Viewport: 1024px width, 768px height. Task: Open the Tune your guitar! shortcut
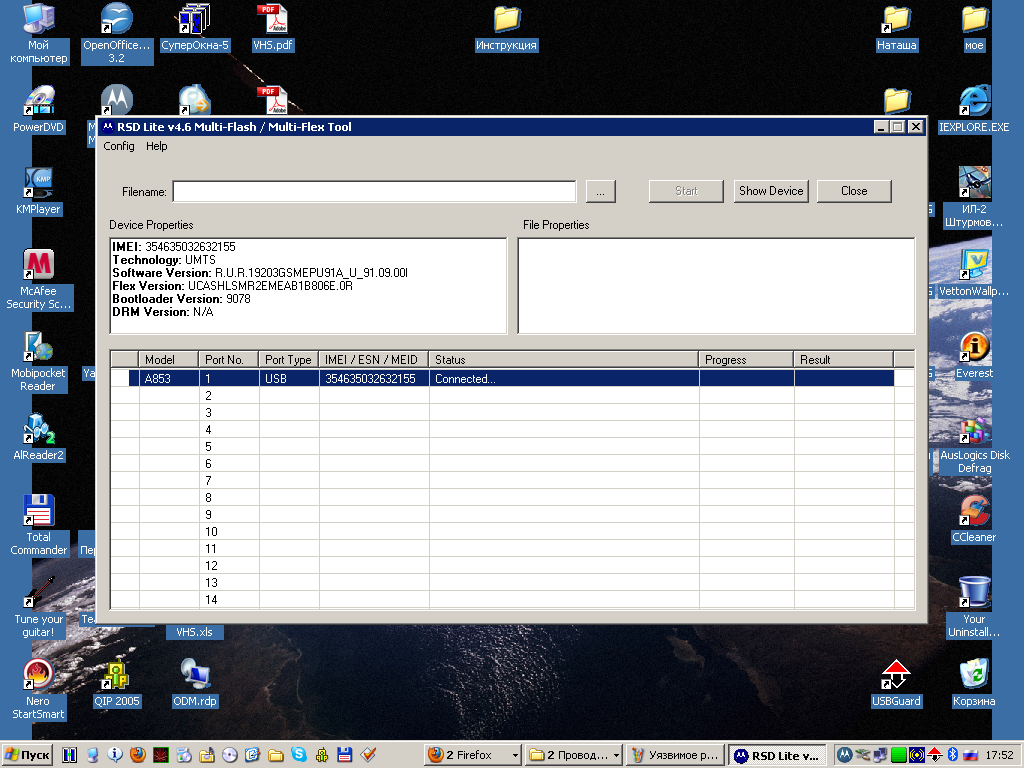point(39,608)
